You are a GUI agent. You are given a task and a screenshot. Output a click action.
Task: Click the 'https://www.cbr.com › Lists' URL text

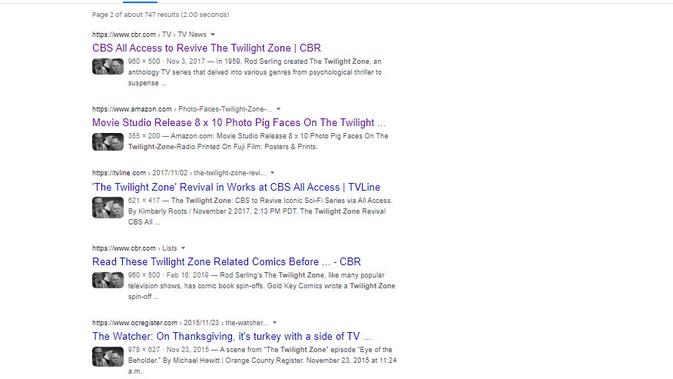click(134, 248)
